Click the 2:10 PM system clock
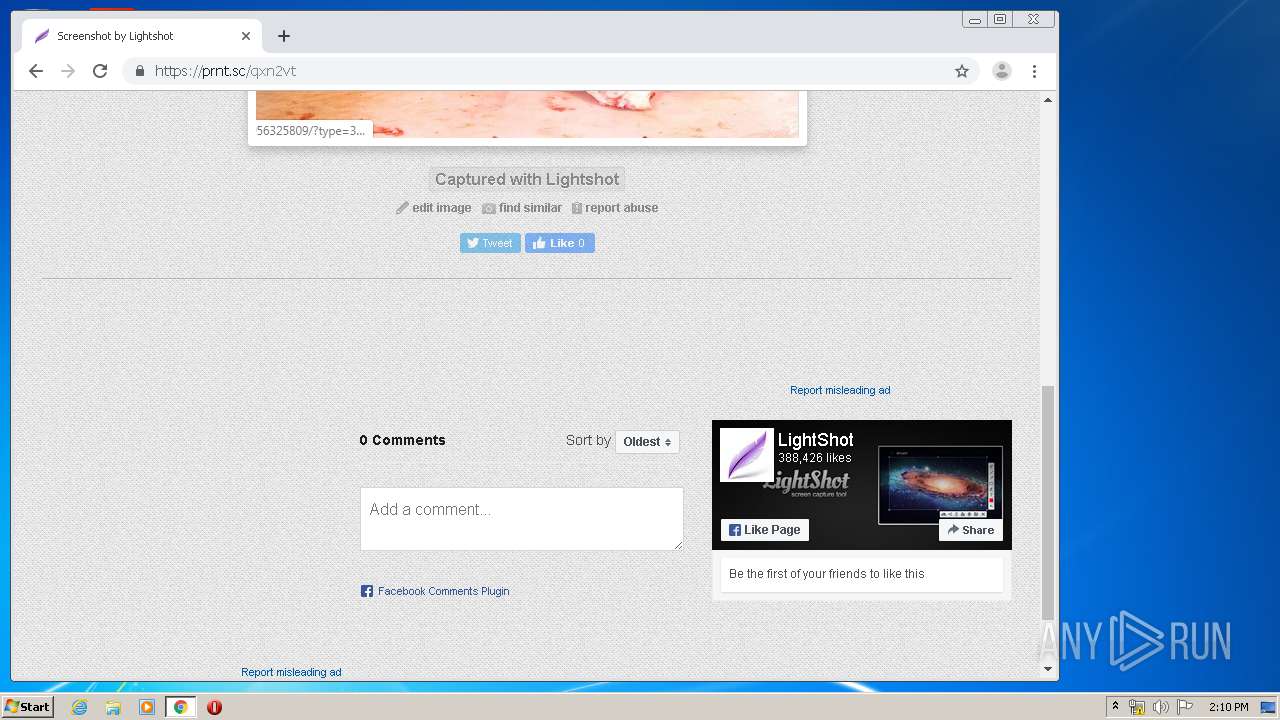Viewport: 1280px width, 720px height. coord(1228,707)
